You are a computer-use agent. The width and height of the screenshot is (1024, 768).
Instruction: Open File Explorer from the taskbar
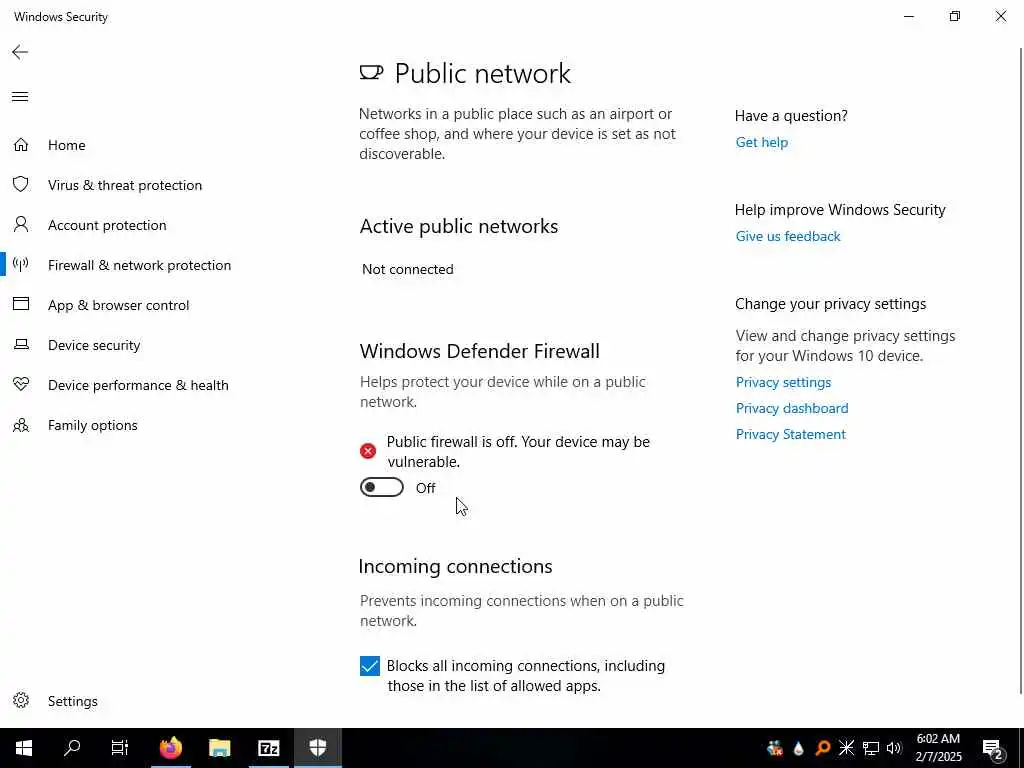click(x=219, y=748)
